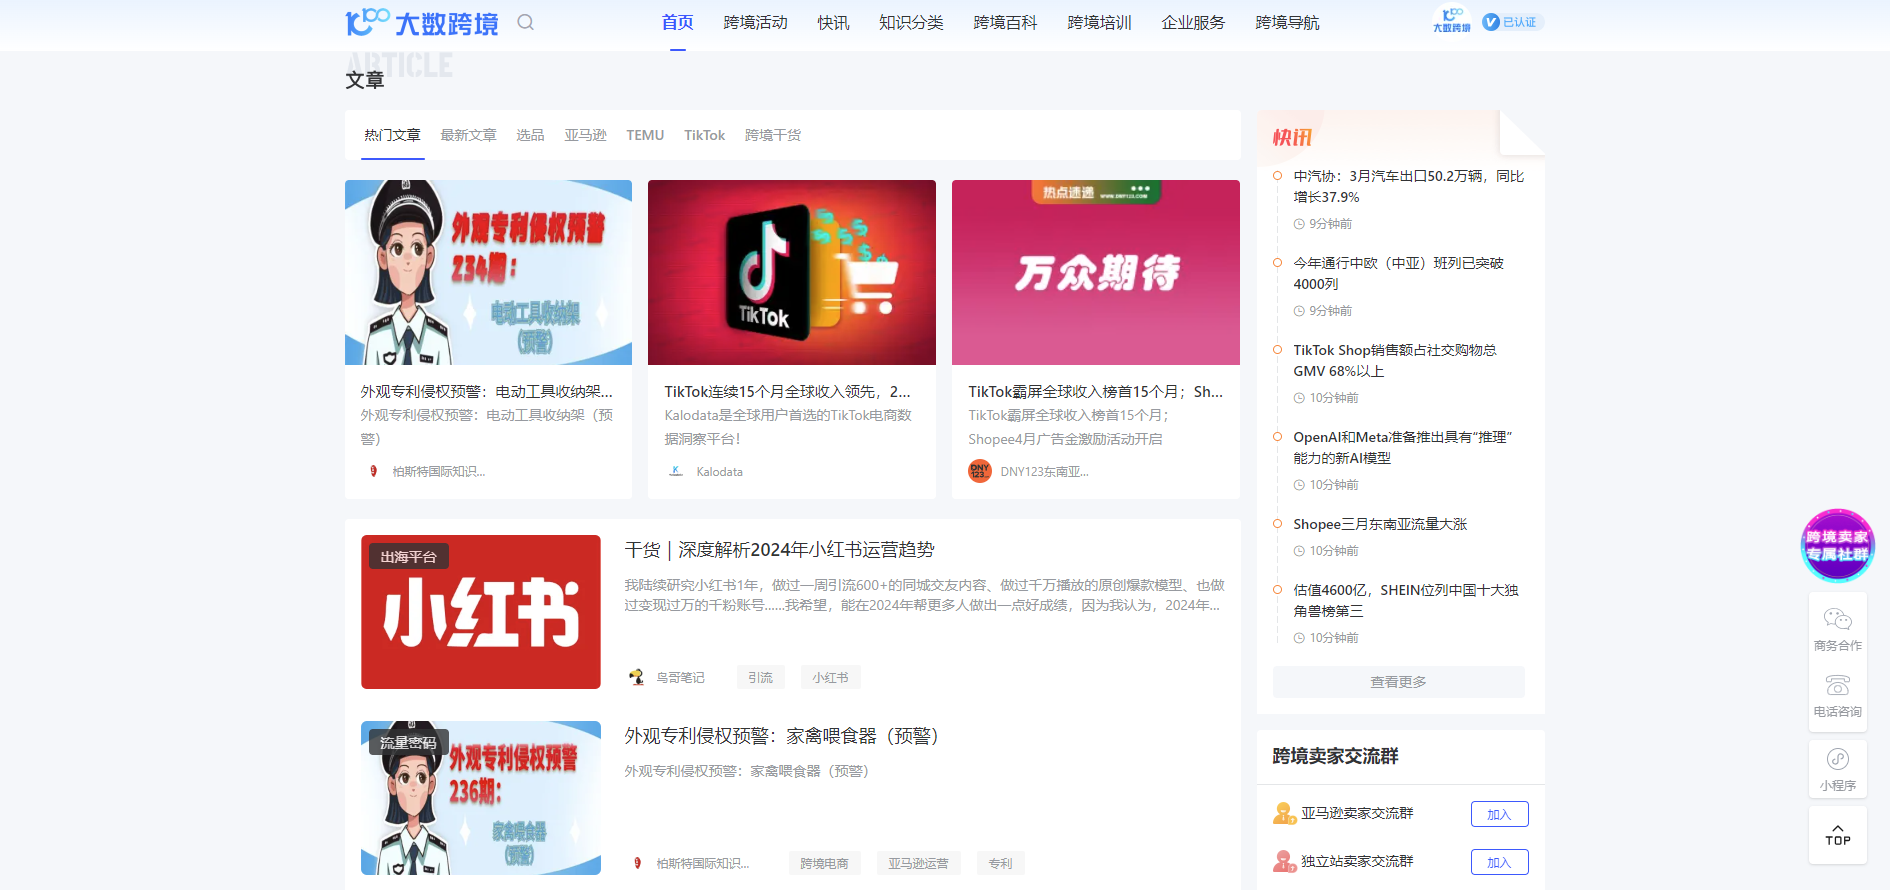This screenshot has width=1890, height=890.
Task: Open the 大数跨境 site logo
Action: [x=422, y=22]
